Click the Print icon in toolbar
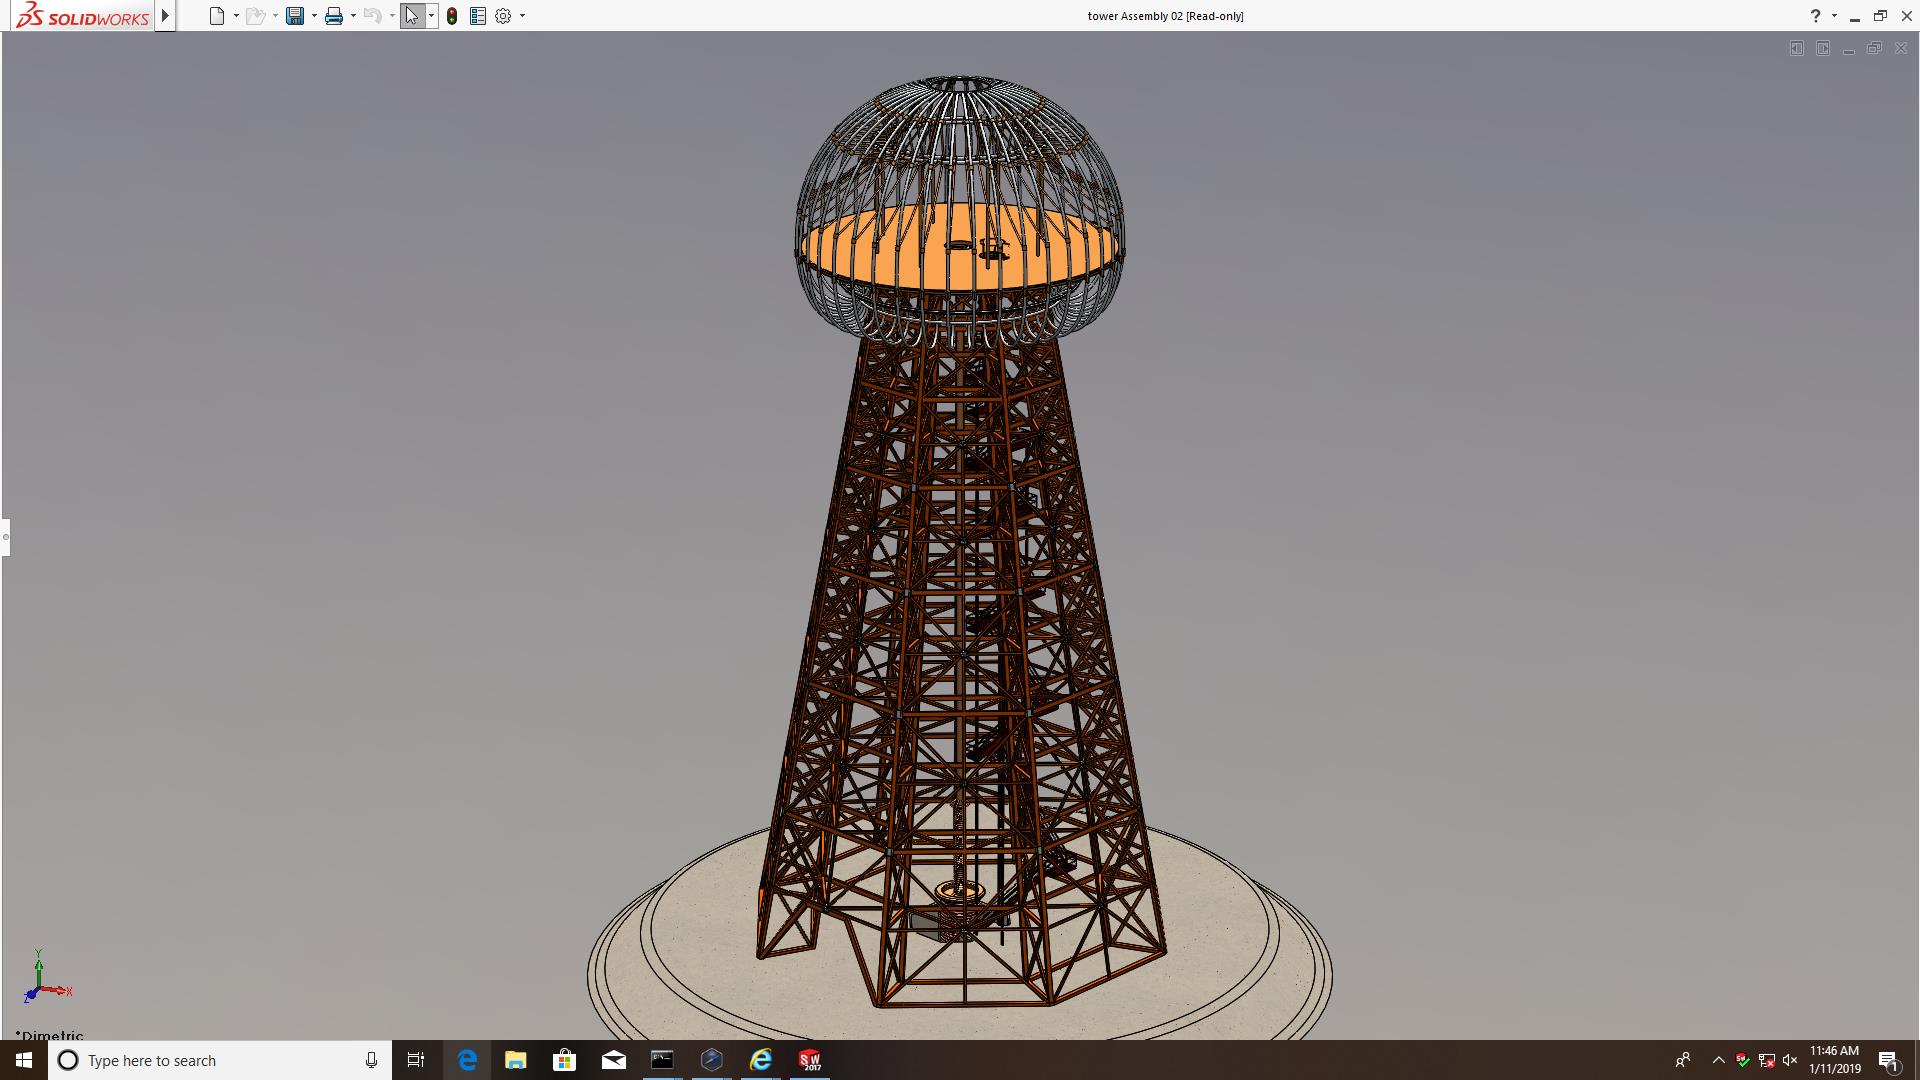 (x=334, y=16)
